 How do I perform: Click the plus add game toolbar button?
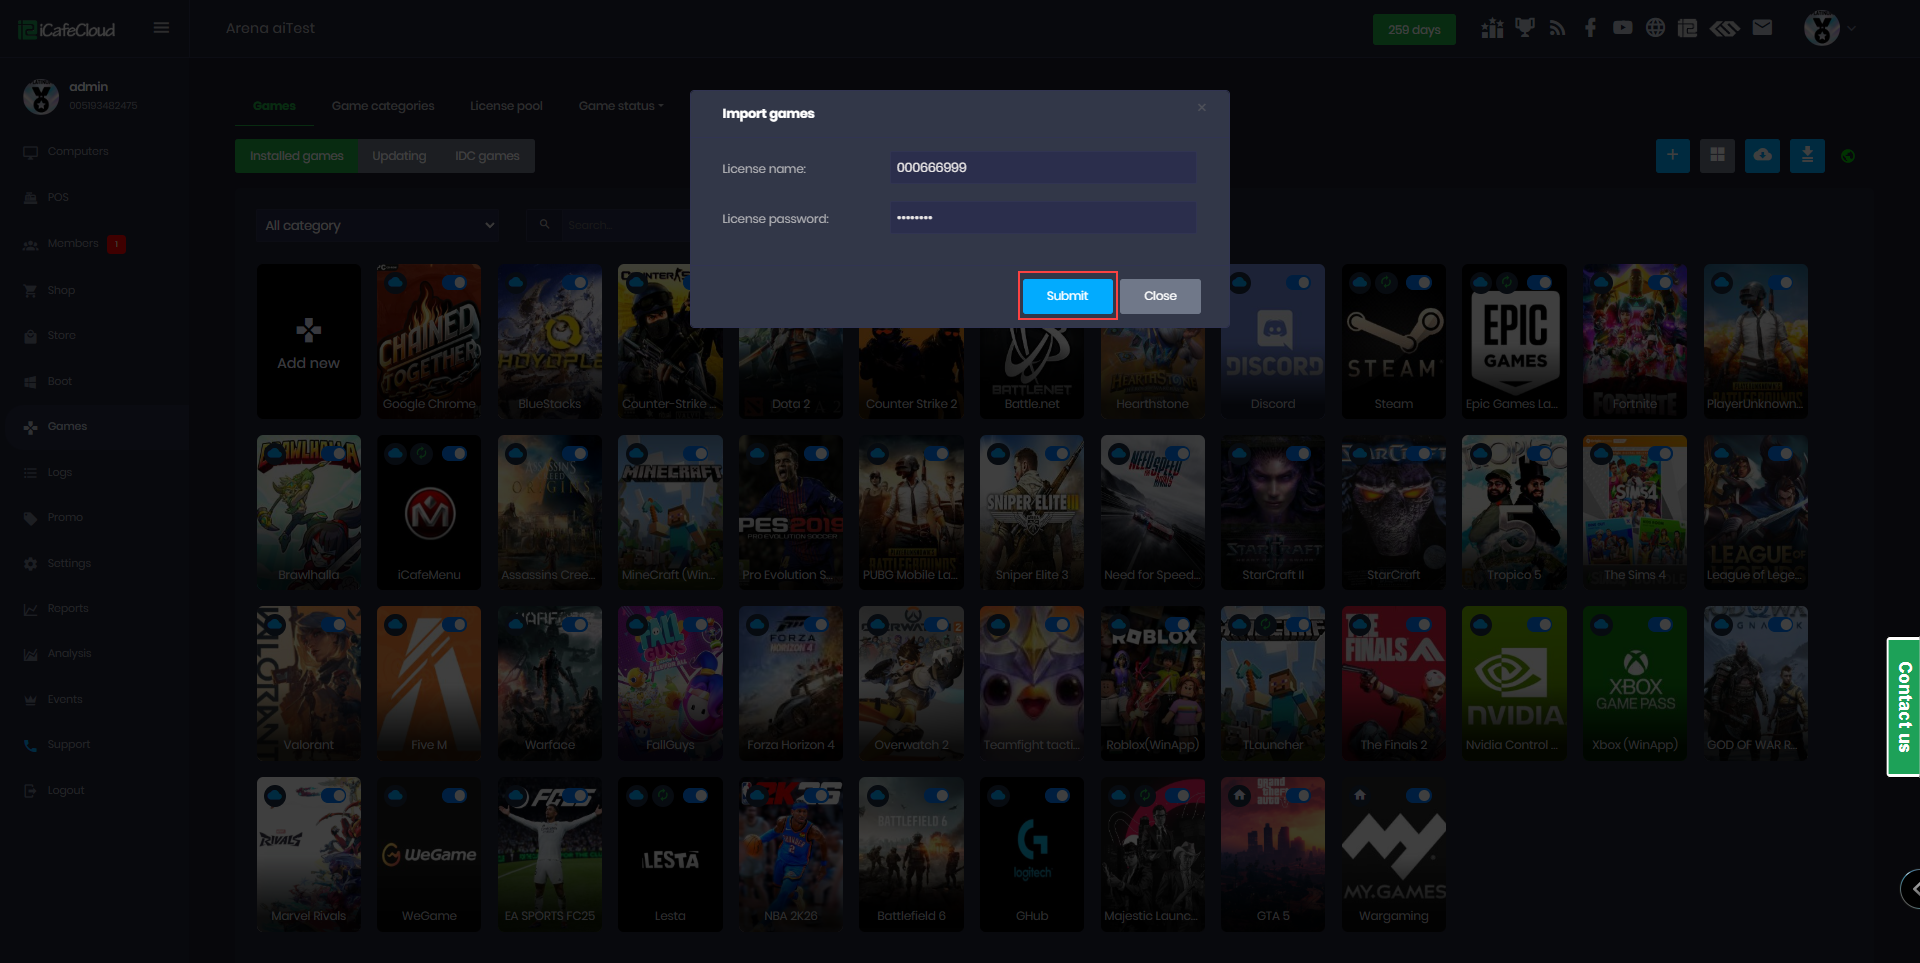click(x=1672, y=155)
